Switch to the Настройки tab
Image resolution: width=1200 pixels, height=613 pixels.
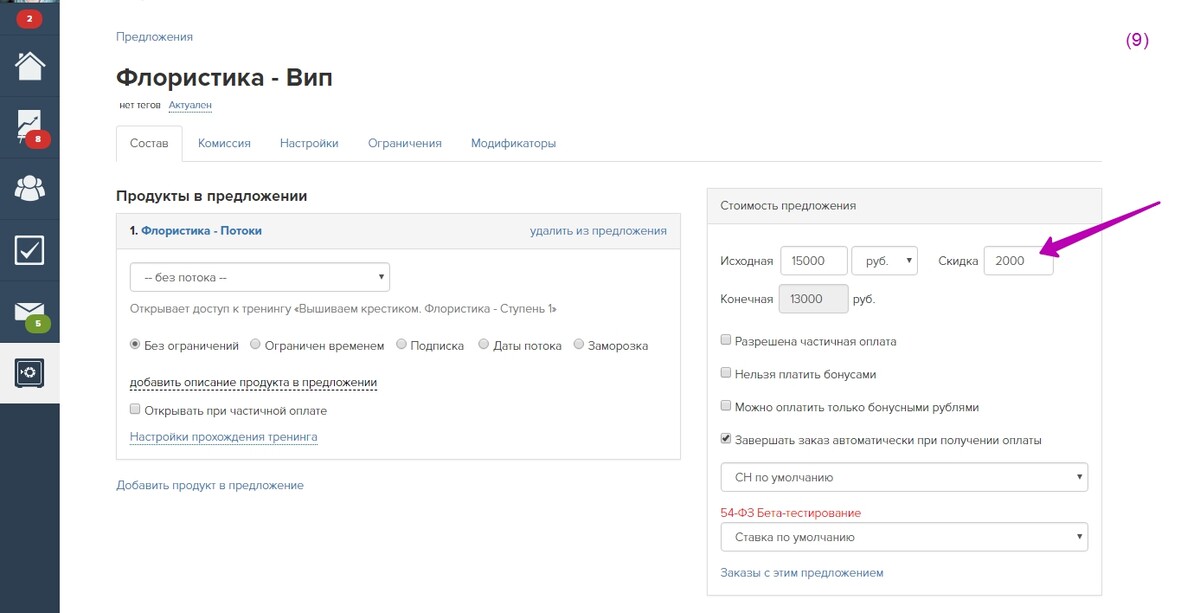tap(309, 143)
